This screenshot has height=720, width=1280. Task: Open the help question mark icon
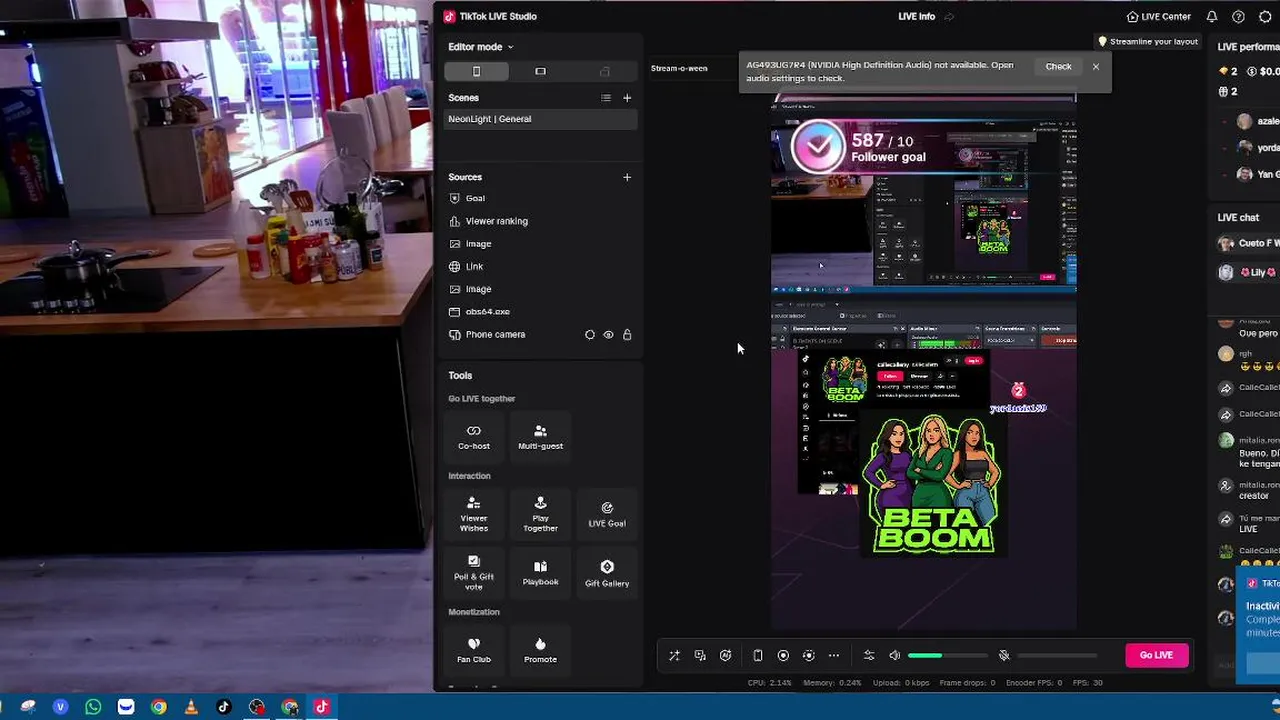point(1238,17)
